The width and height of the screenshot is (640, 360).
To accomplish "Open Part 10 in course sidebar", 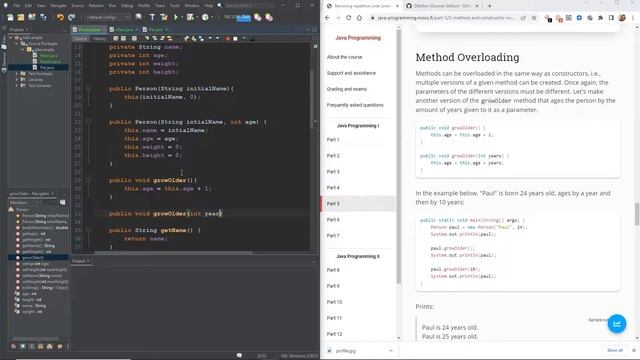I will [x=334, y=302].
